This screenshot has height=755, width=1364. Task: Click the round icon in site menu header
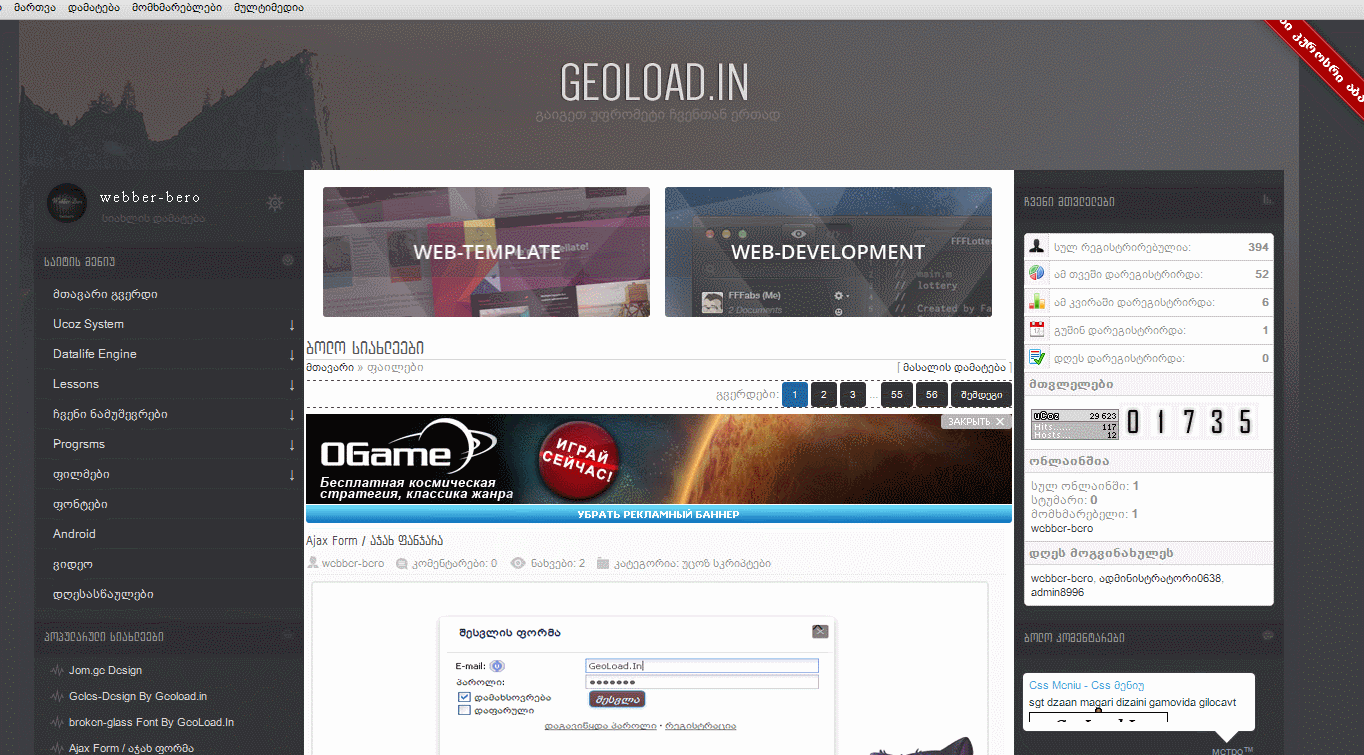click(288, 260)
